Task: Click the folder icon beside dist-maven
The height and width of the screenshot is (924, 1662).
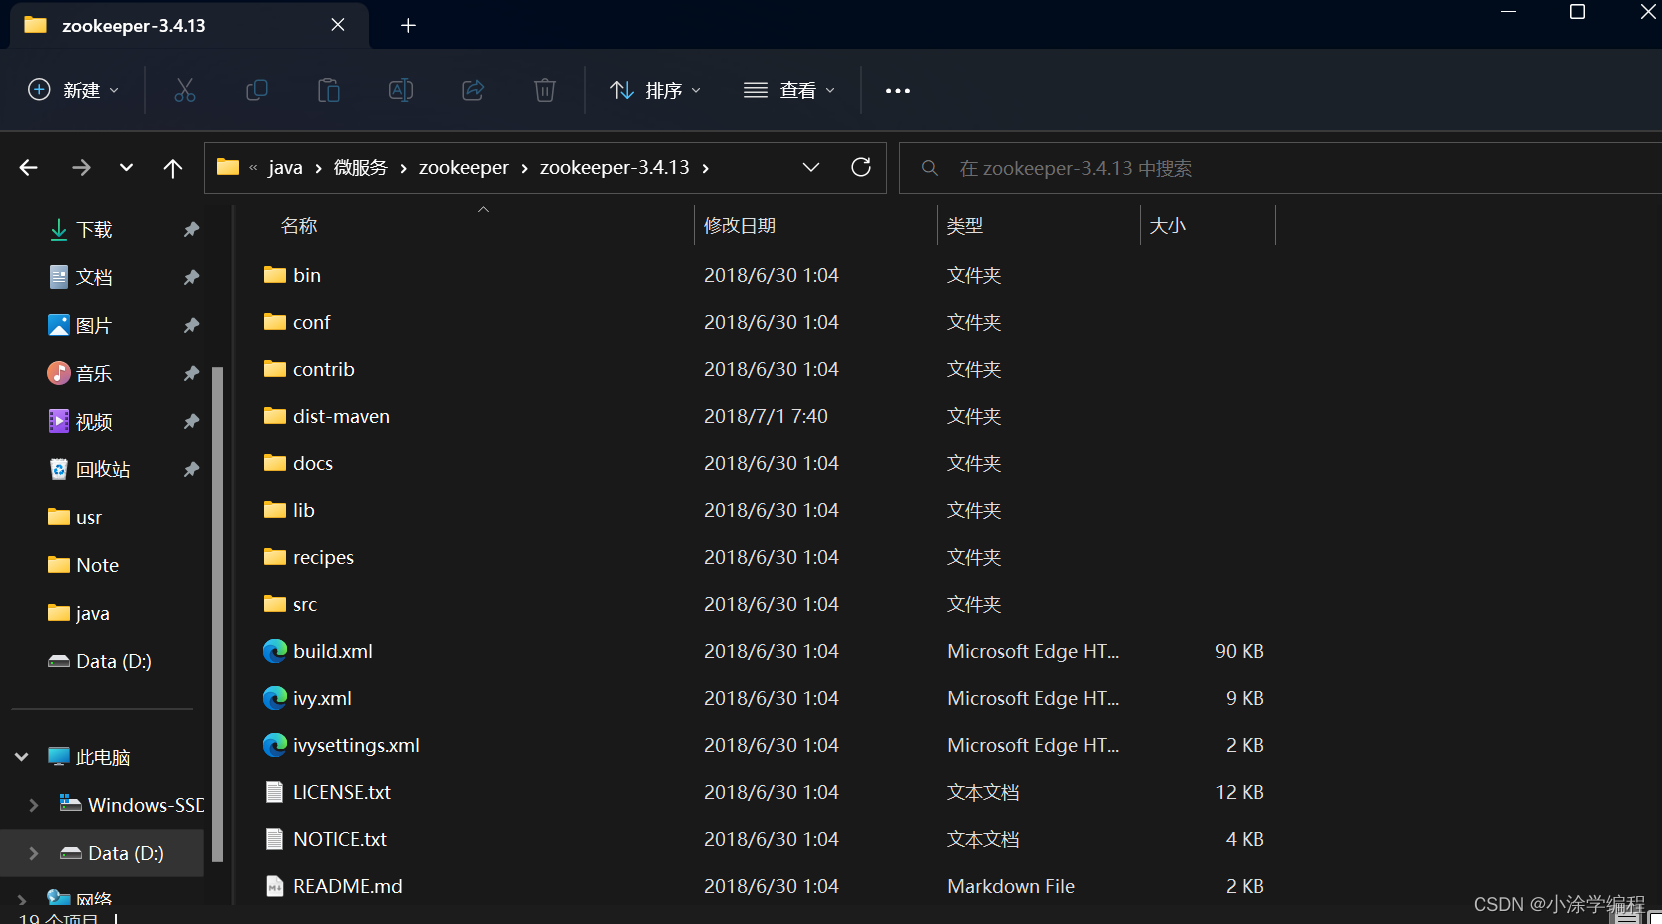Action: pos(275,415)
